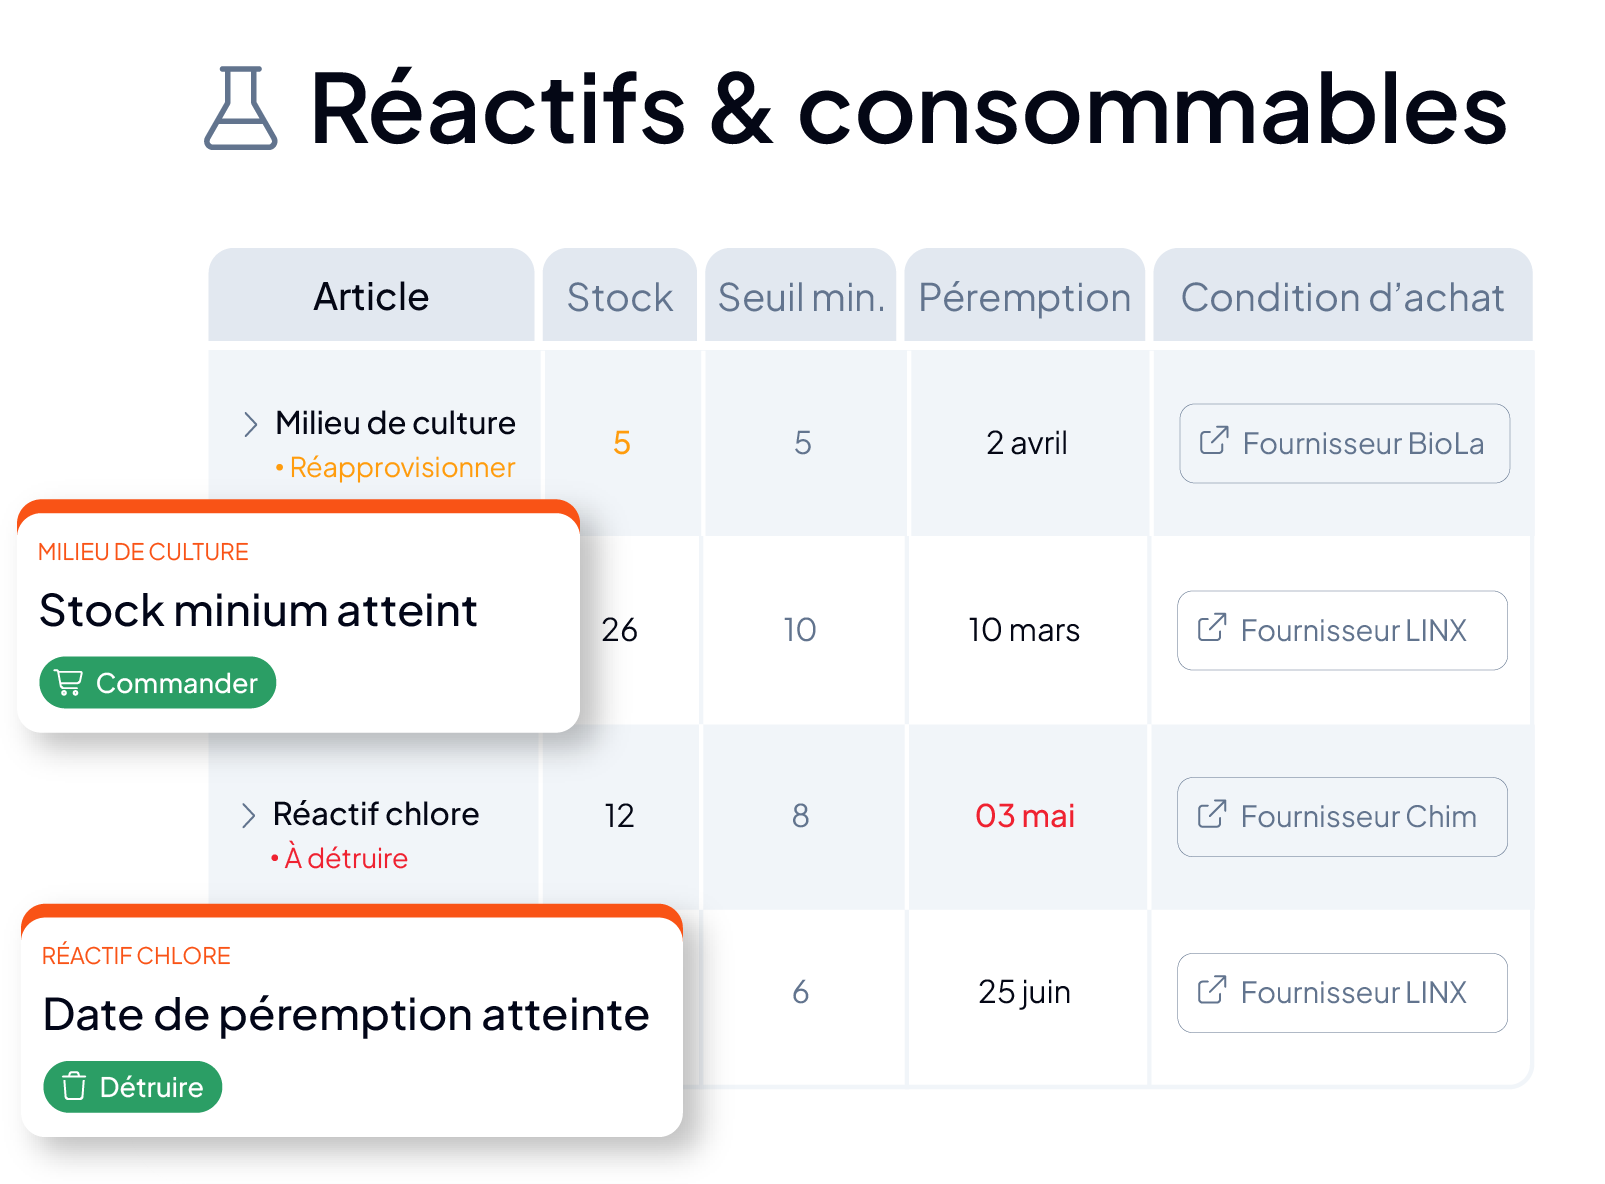Click the shopping cart icon in Commander
The image size is (1605, 1184).
click(69, 683)
